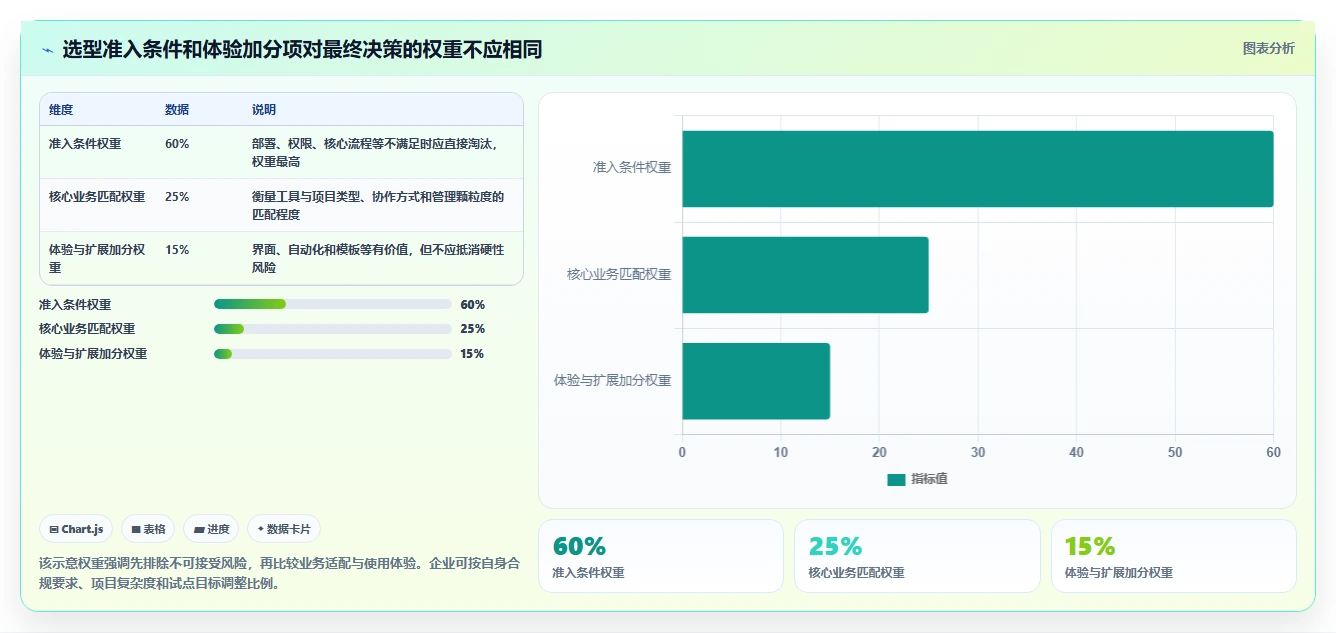The height and width of the screenshot is (633, 1336).
Task: Click the lightning icon beside the title
Action: (47, 49)
